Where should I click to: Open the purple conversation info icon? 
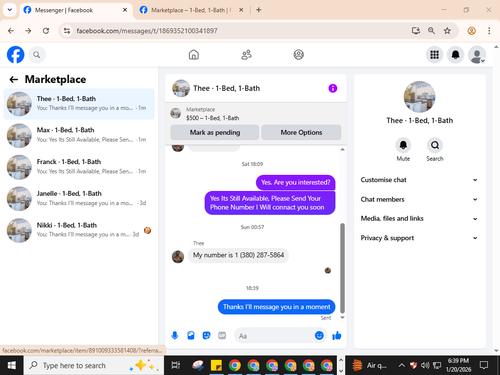tap(333, 88)
